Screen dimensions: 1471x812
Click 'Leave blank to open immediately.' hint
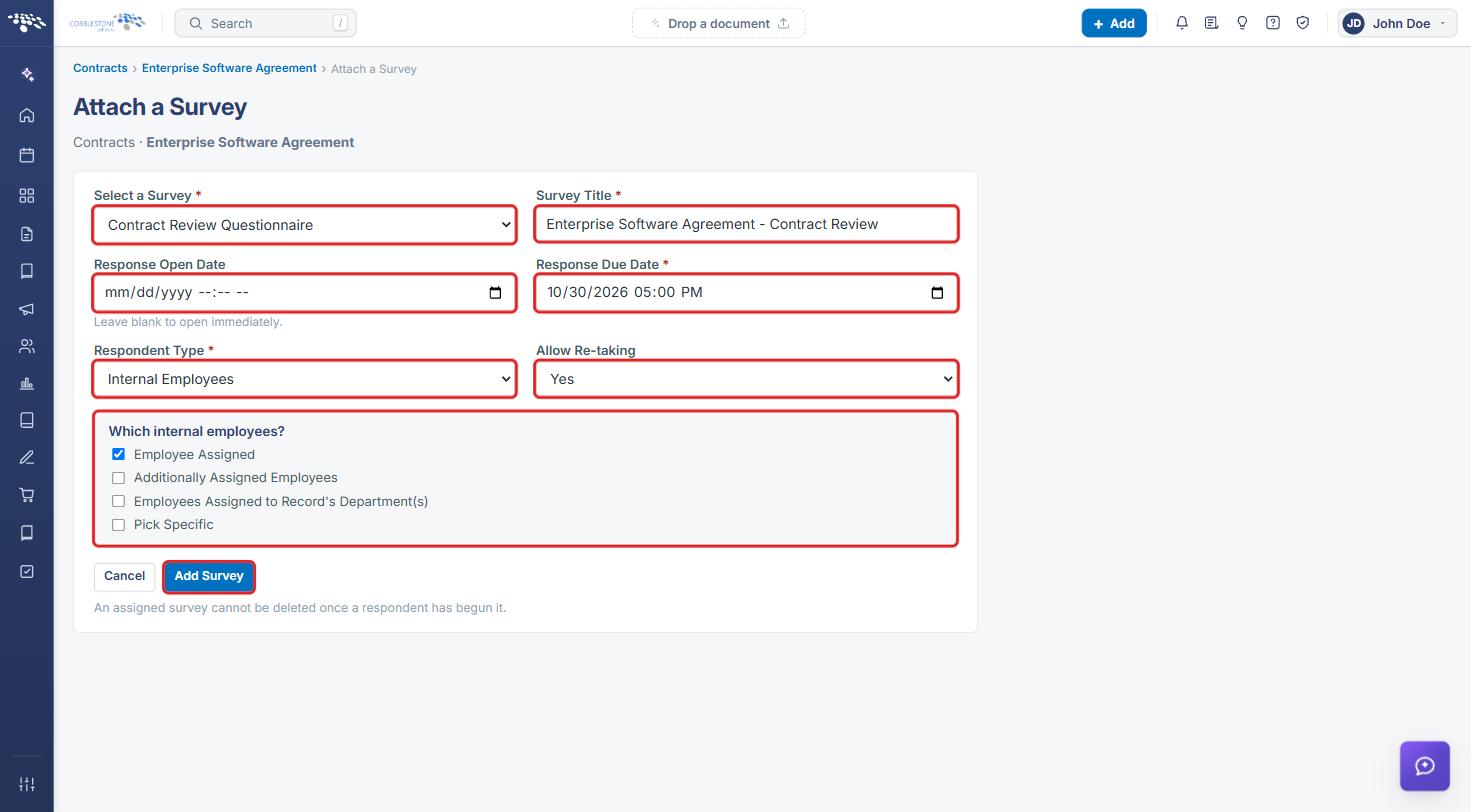point(188,322)
